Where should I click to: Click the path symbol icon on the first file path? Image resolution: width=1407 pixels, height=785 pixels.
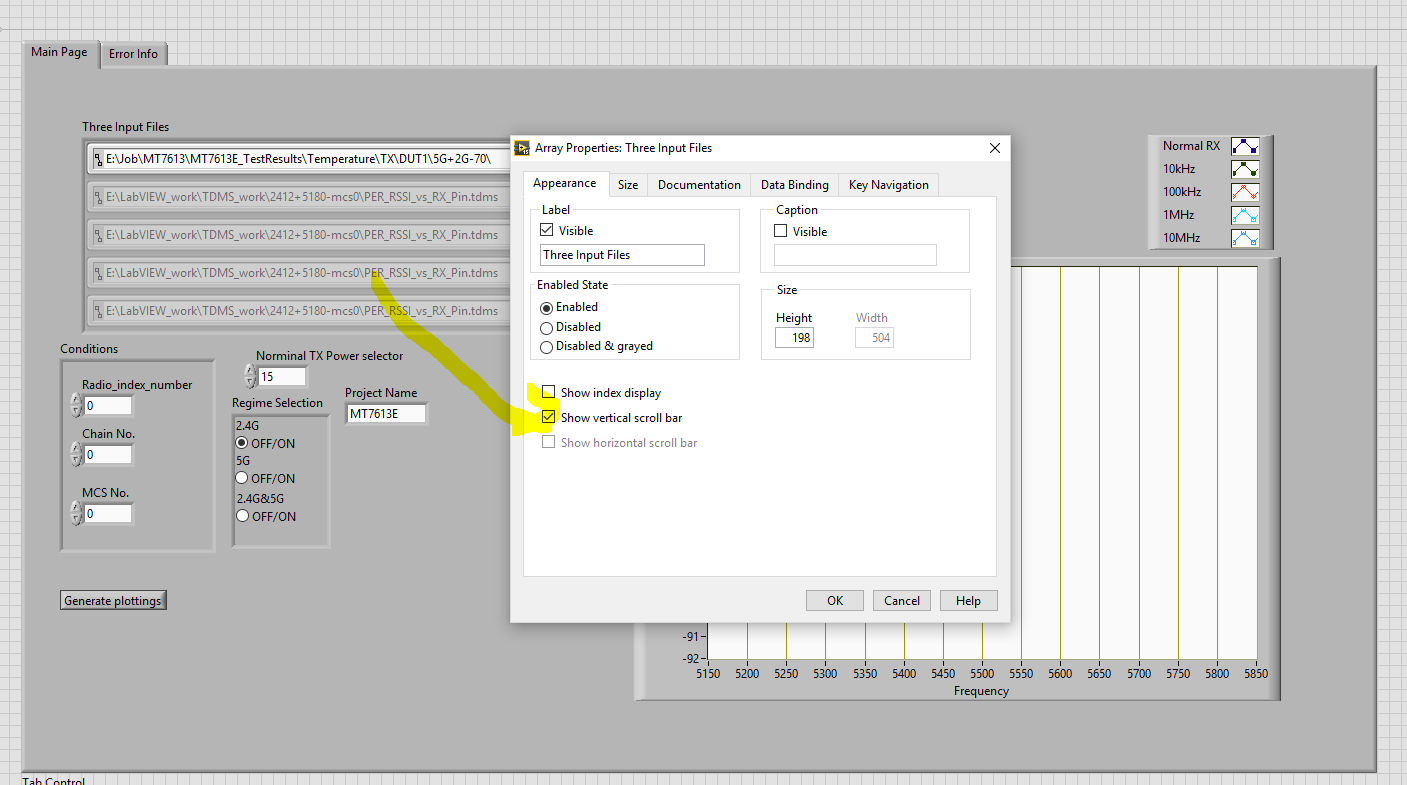pyautogui.click(x=97, y=158)
